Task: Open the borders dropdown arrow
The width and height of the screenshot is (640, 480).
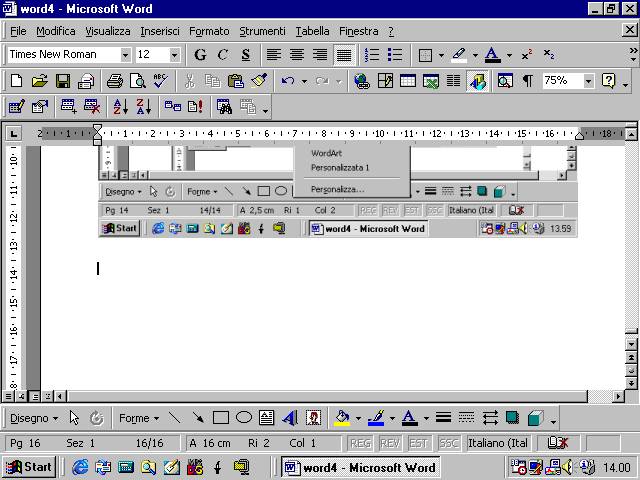Action: (x=441, y=55)
